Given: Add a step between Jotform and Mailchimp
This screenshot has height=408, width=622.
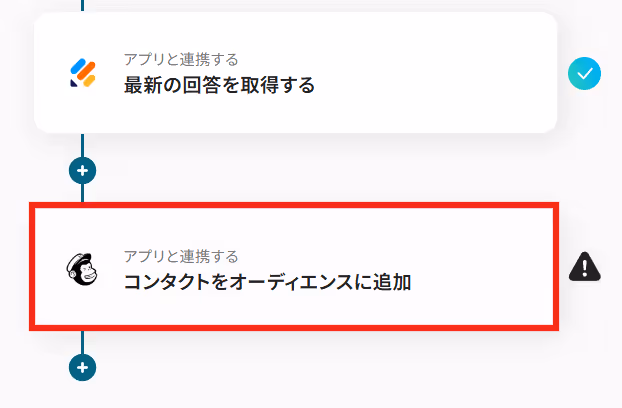Looking at the screenshot, I should pos(83,170).
